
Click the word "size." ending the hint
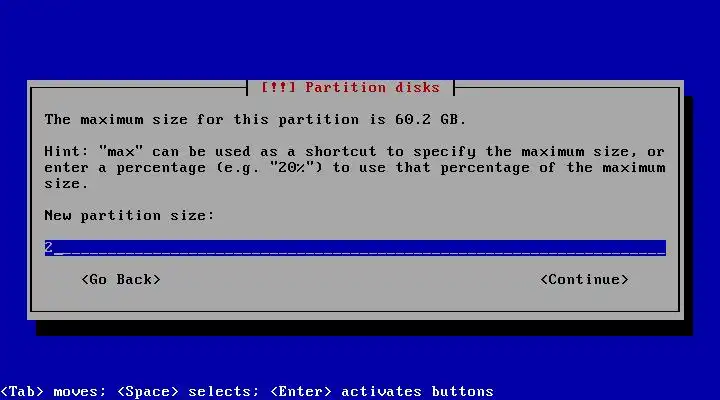pos(66,184)
